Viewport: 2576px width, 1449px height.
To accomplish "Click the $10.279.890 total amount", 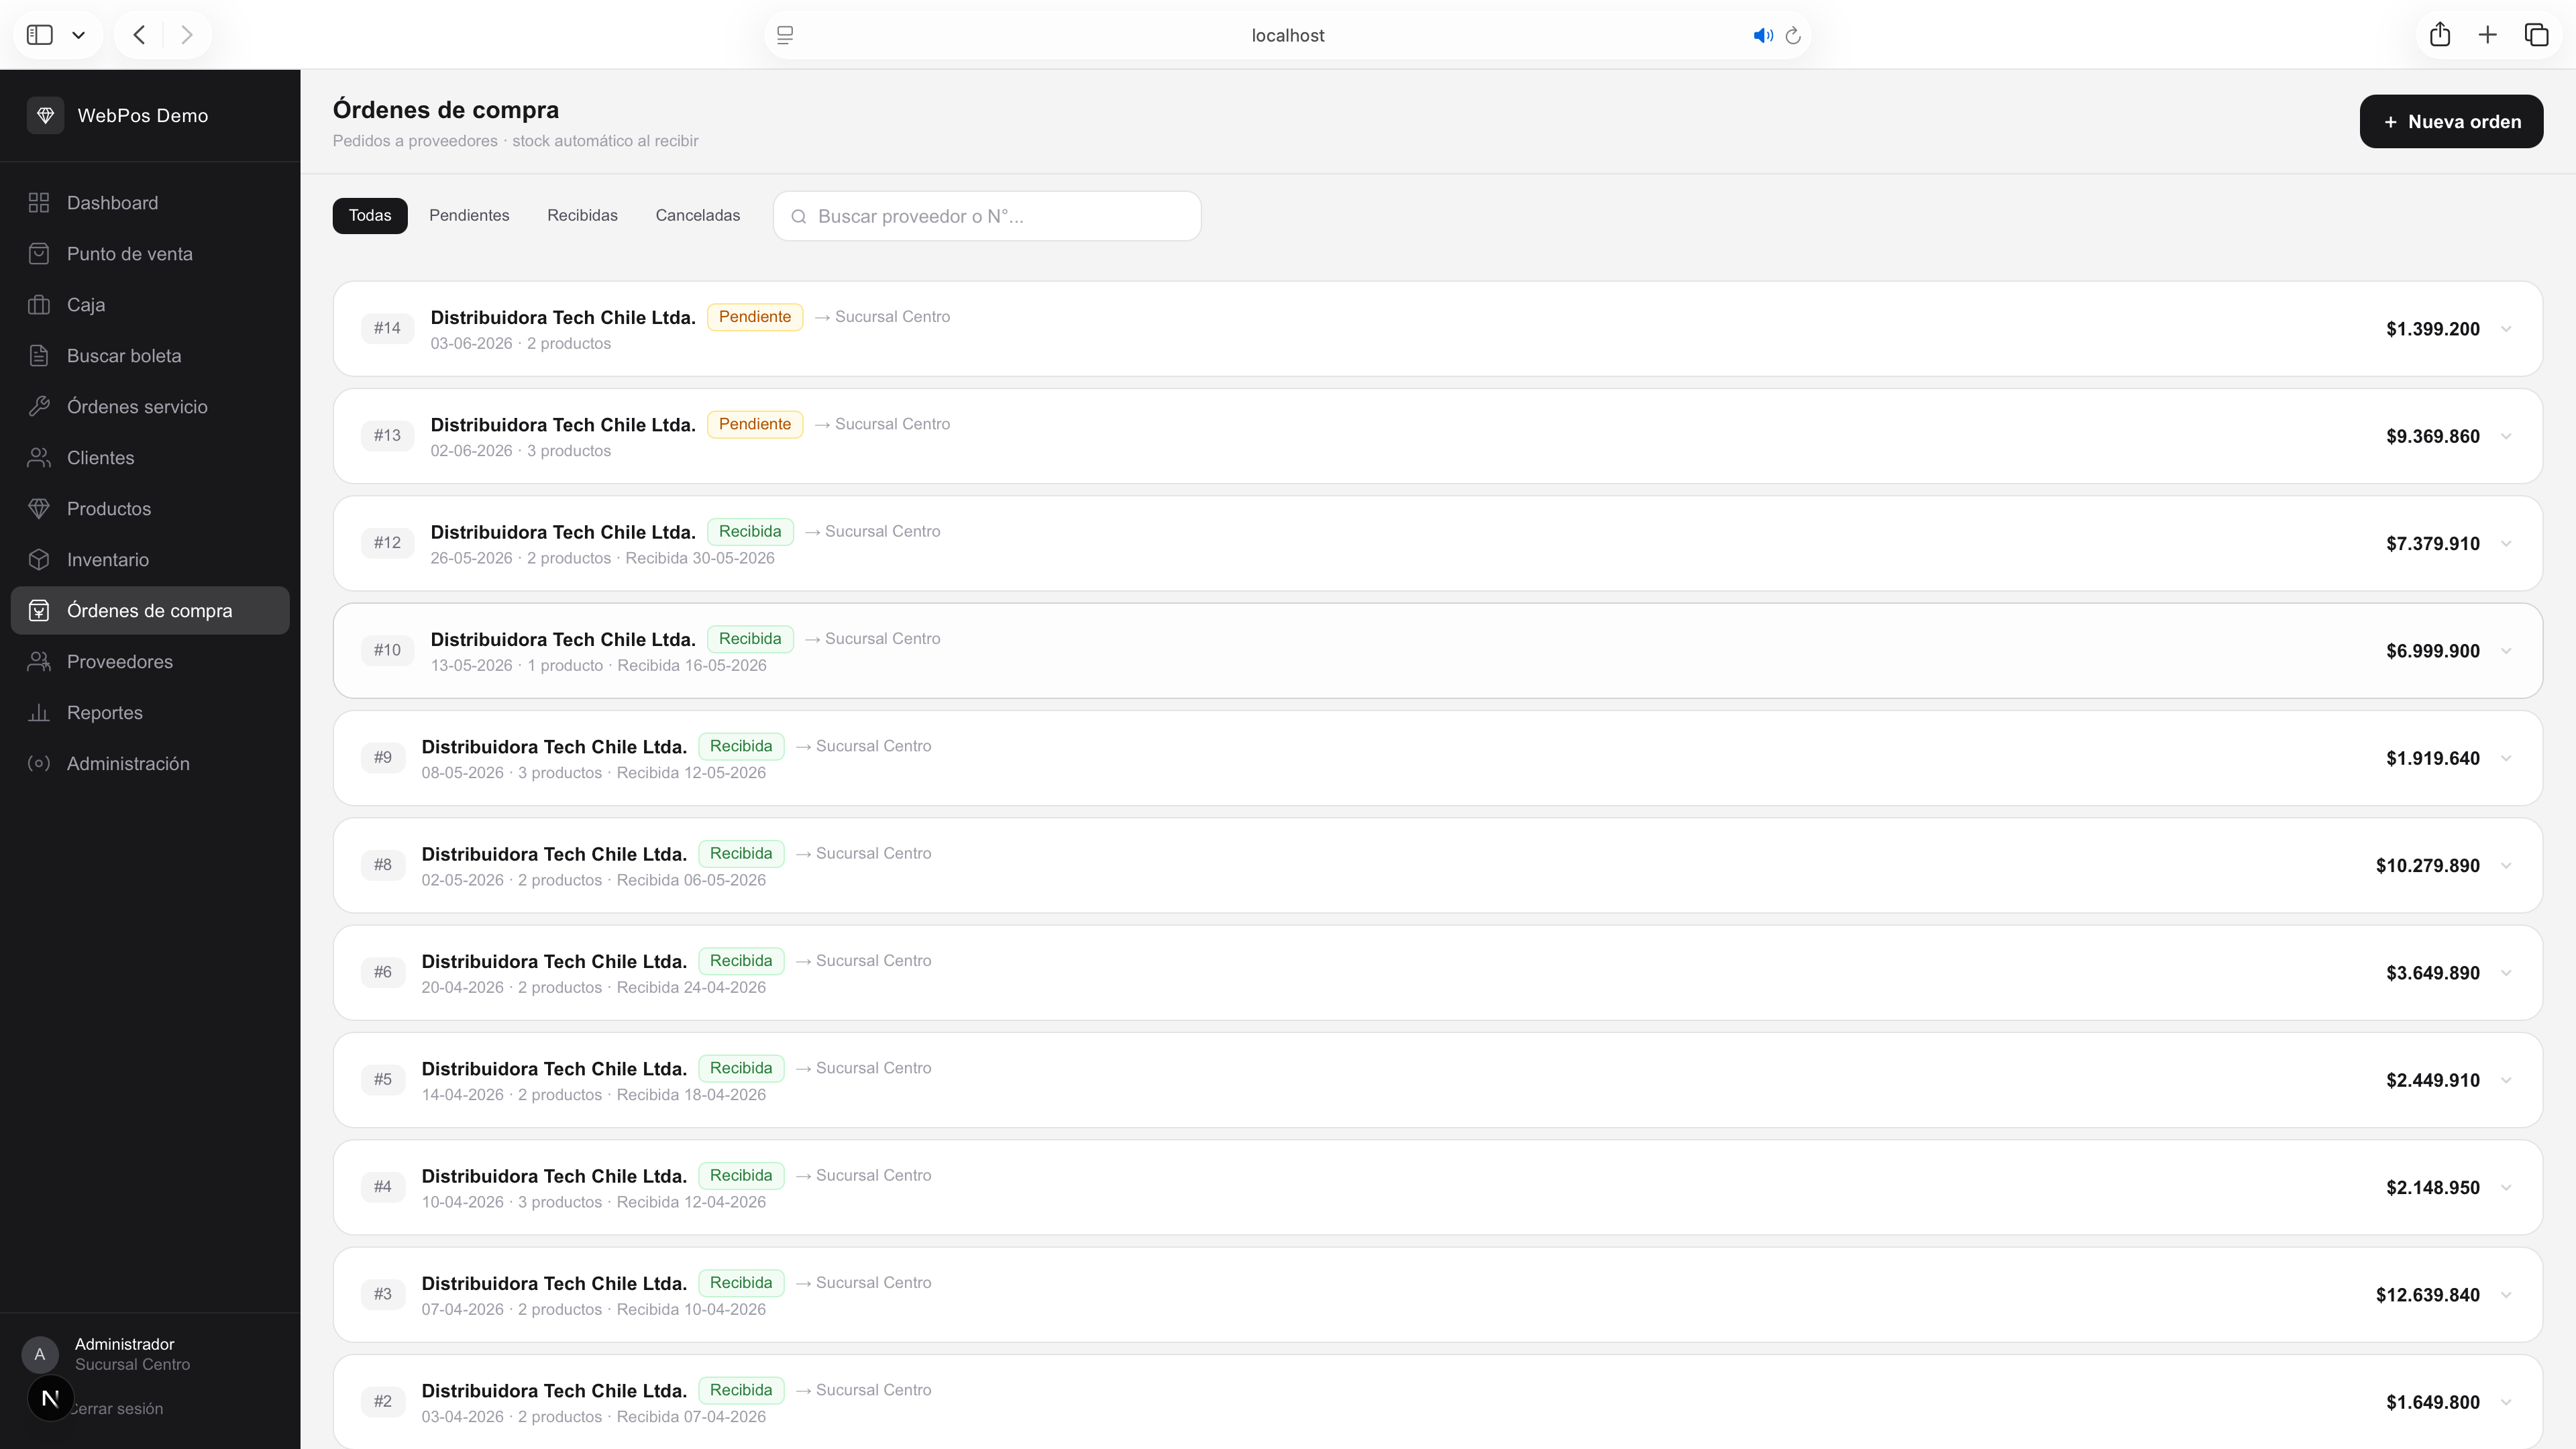I will click(2428, 866).
